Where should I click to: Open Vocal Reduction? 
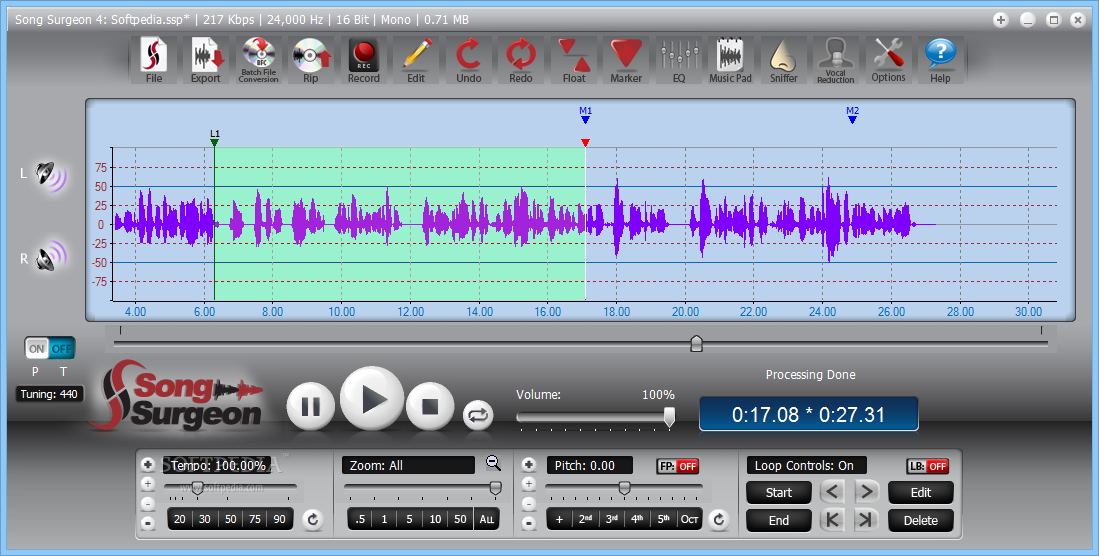pos(835,60)
